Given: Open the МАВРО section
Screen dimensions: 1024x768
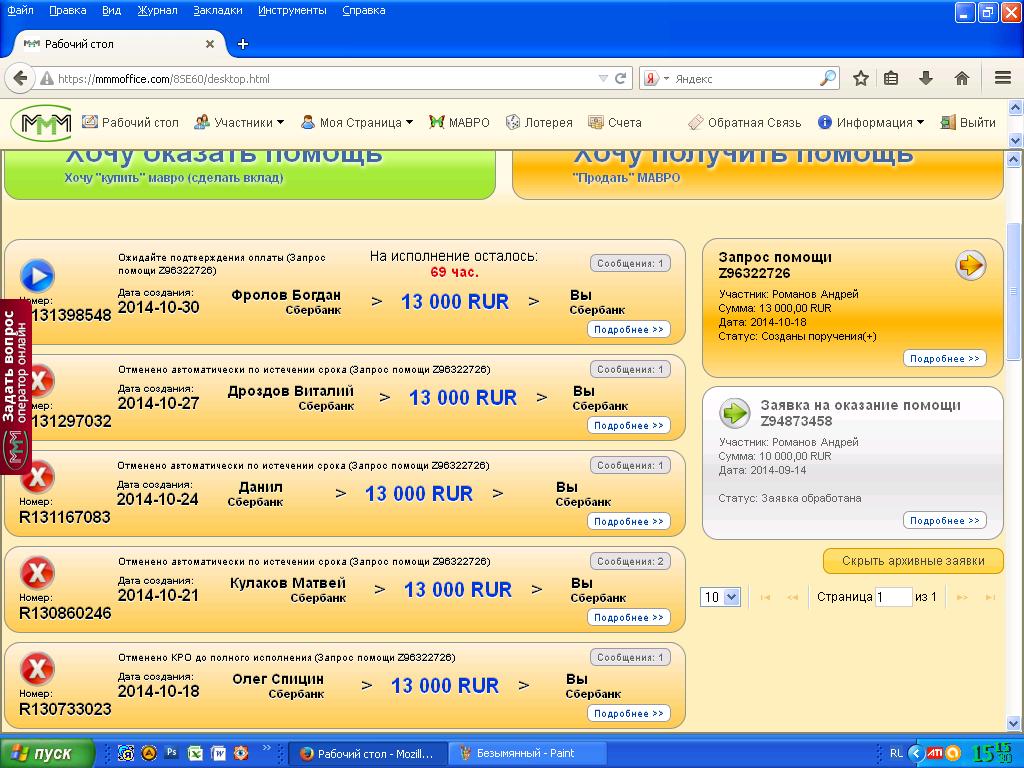Looking at the screenshot, I should click(459, 122).
